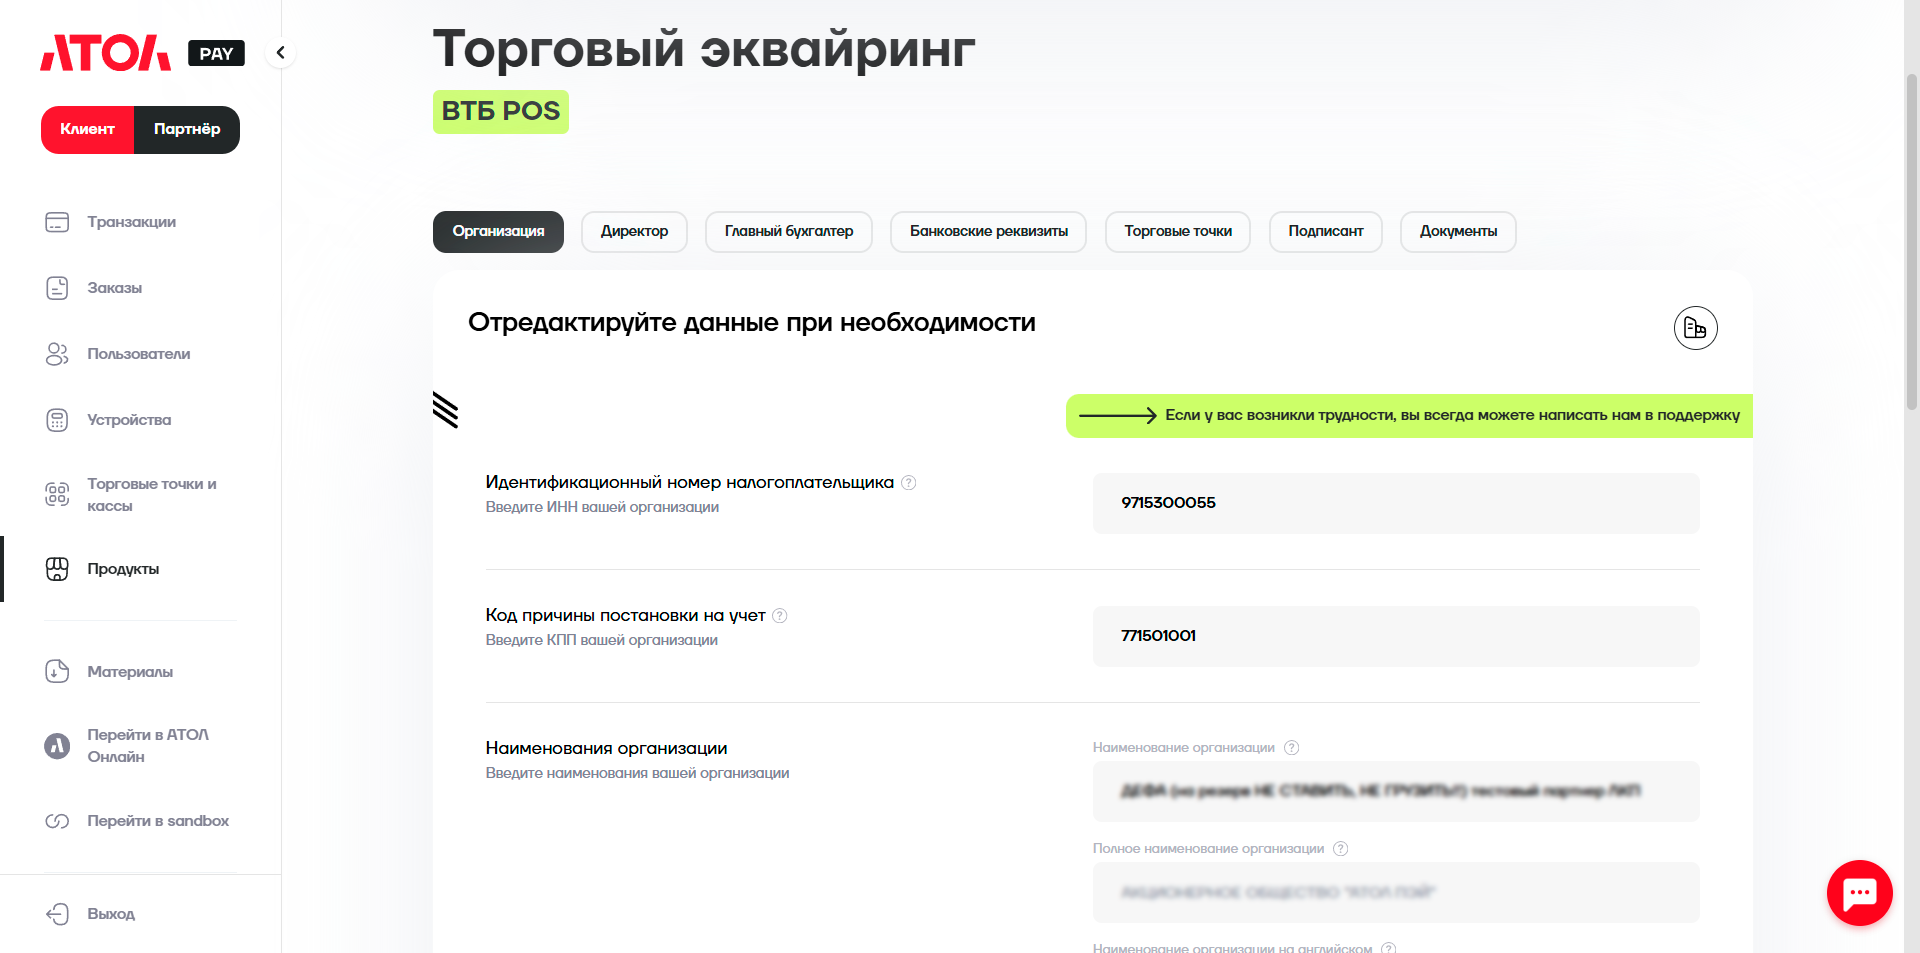Select the Торговые точки tab
The width and height of the screenshot is (1920, 953).
click(x=1178, y=232)
